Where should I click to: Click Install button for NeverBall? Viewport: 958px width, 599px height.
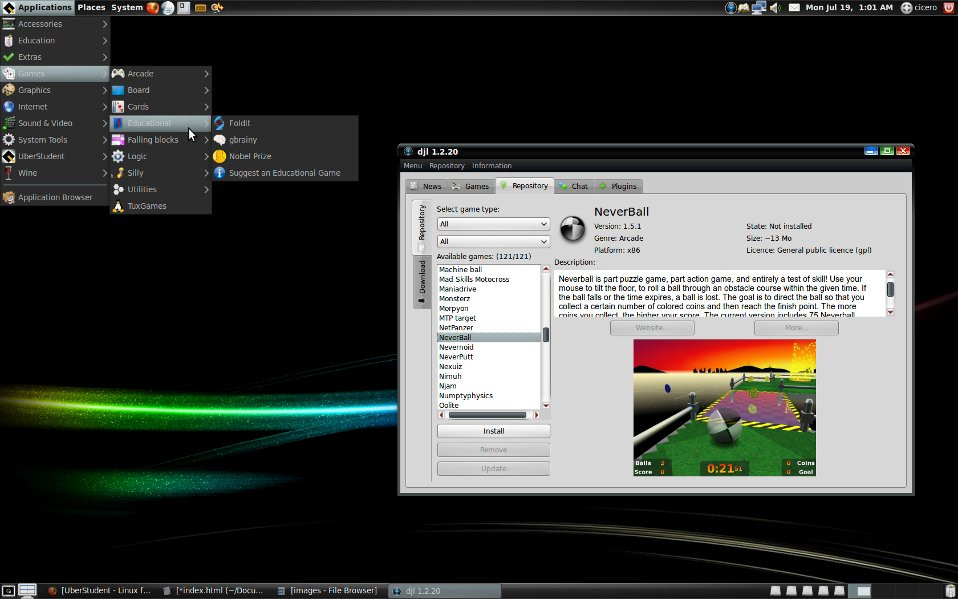pos(494,431)
